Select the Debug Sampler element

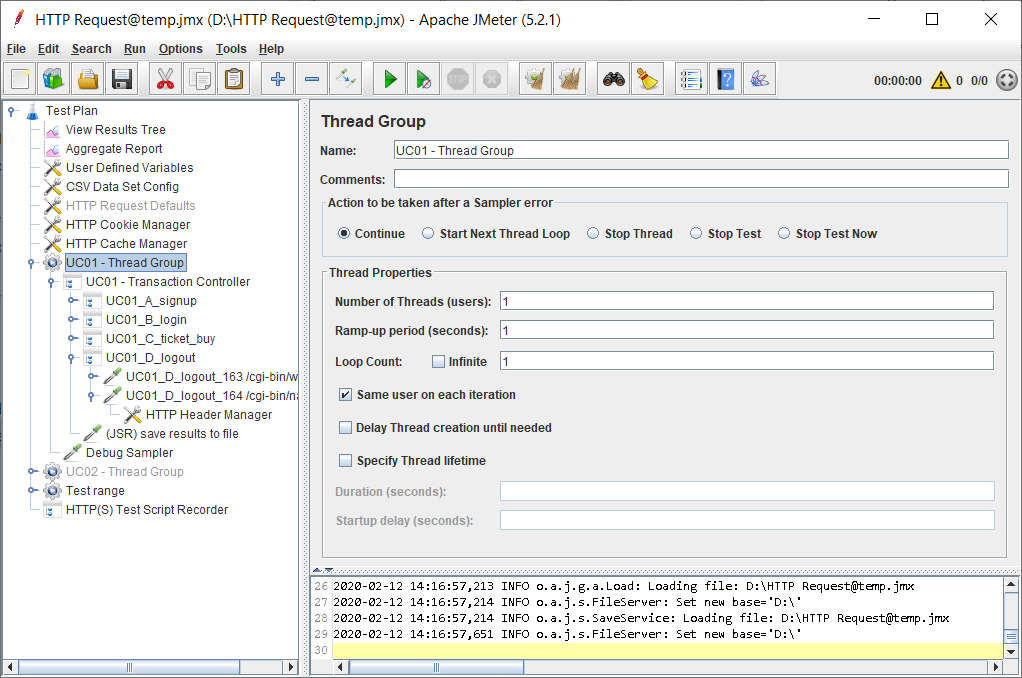pos(130,452)
